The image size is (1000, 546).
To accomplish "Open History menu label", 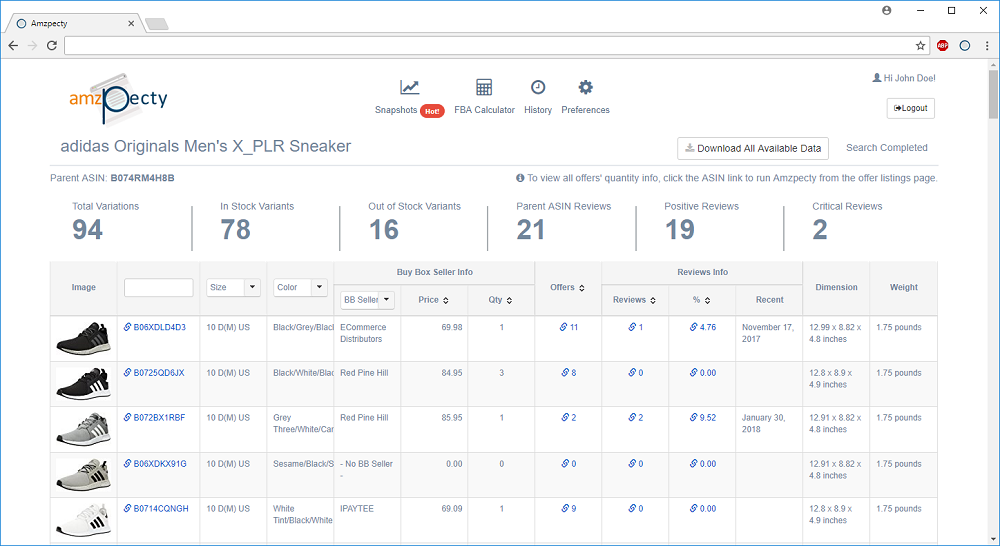I will coord(538,110).
